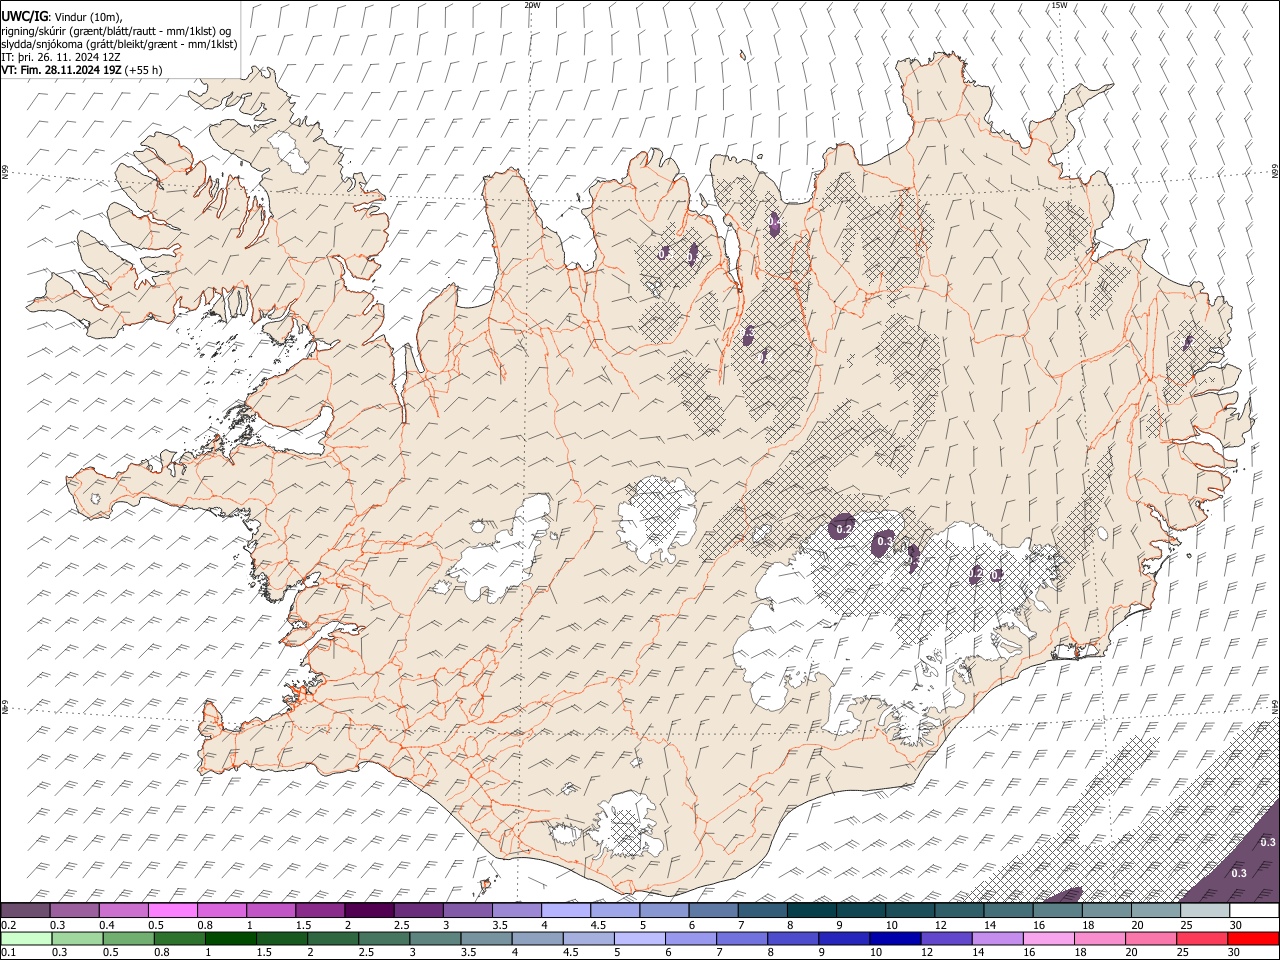Click the upper-row swatch between 8 and 9
Screen dimensions: 1280x960
click(812, 911)
